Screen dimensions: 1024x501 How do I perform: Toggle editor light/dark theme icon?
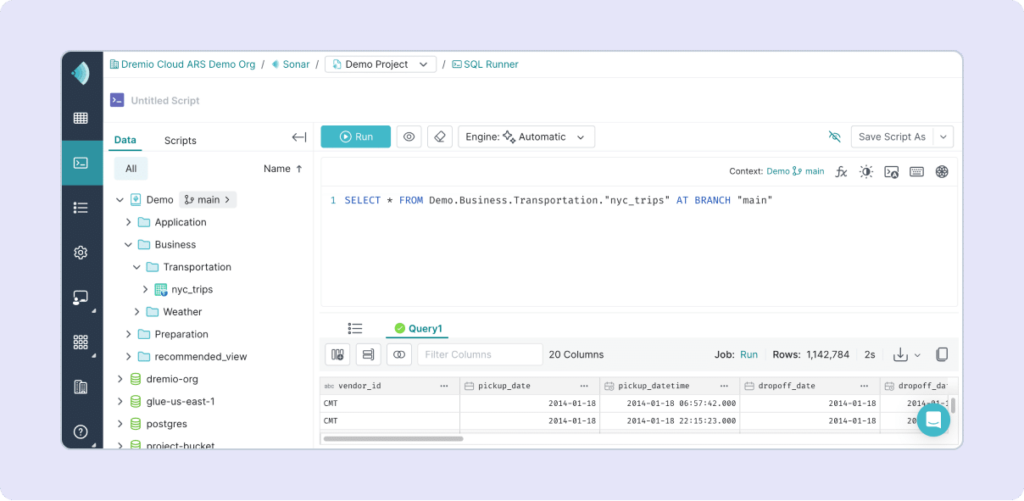click(866, 172)
